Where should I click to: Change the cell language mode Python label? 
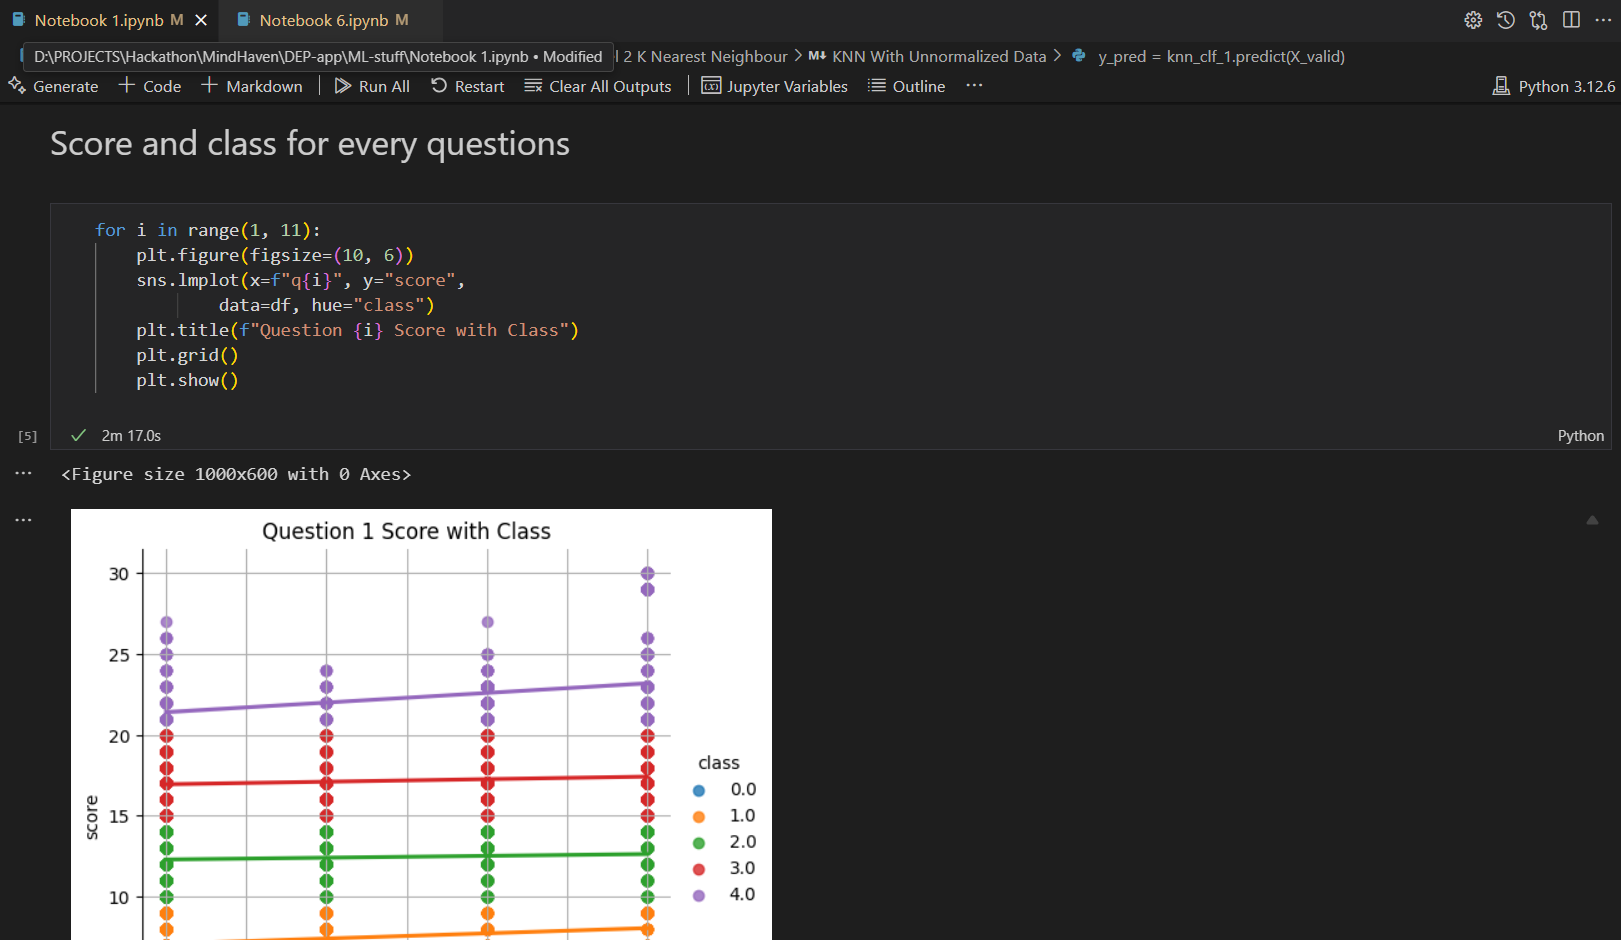1580,436
